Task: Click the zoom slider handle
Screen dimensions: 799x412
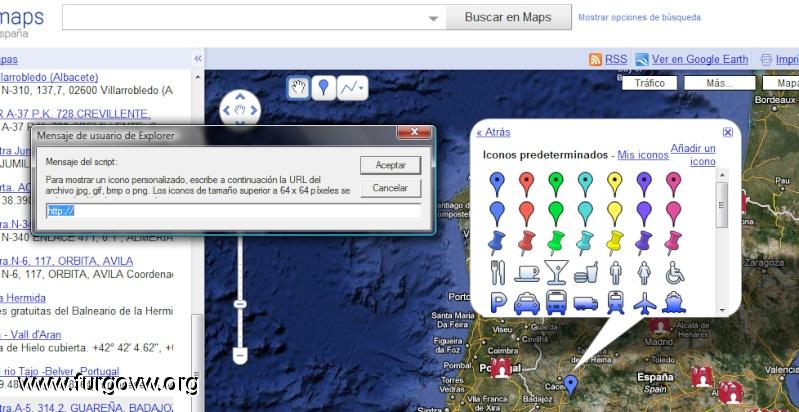Action: pyautogui.click(x=240, y=304)
